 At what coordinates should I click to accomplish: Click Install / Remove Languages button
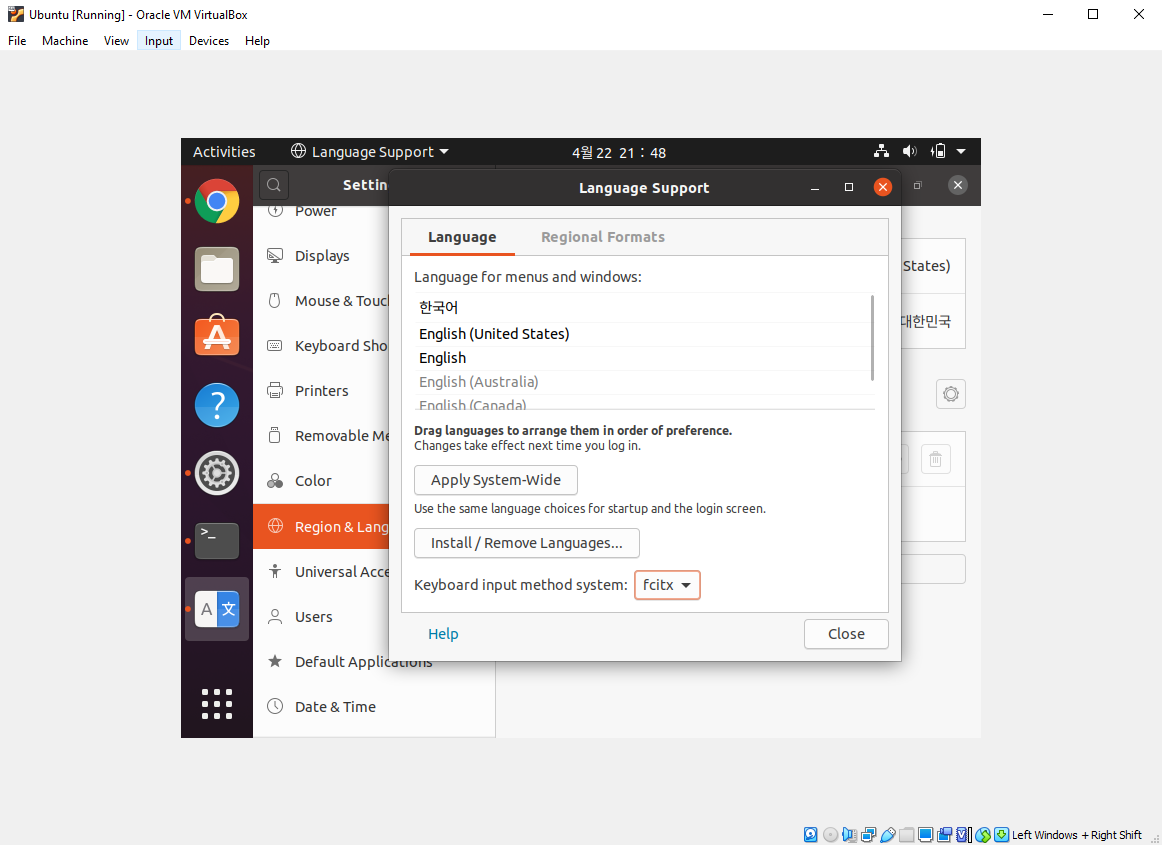click(x=527, y=543)
